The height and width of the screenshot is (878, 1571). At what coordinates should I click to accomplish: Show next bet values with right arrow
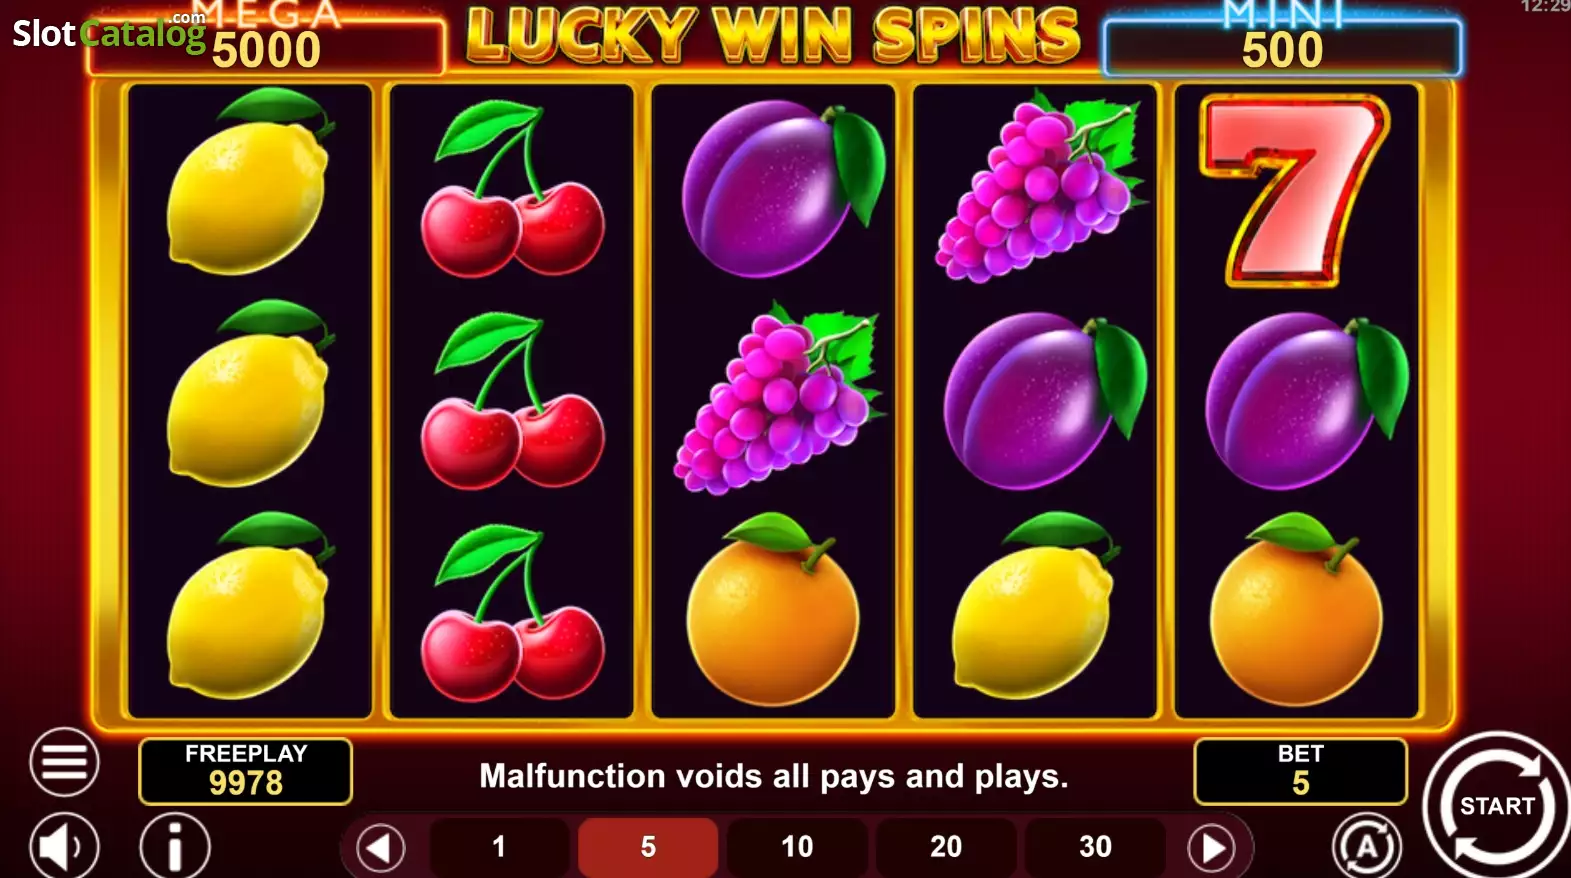1212,848
